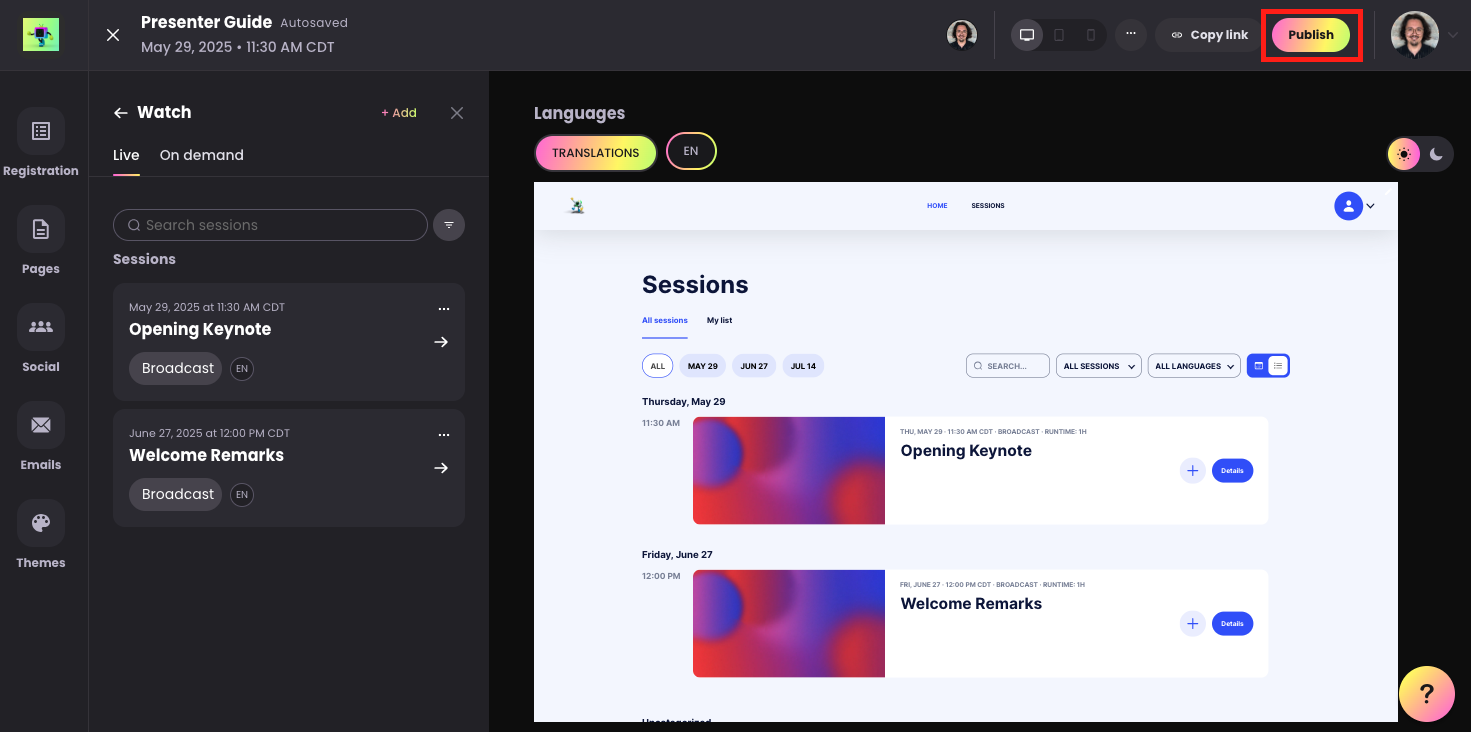Switch preview to list view
The image size is (1471, 732).
1278,366
